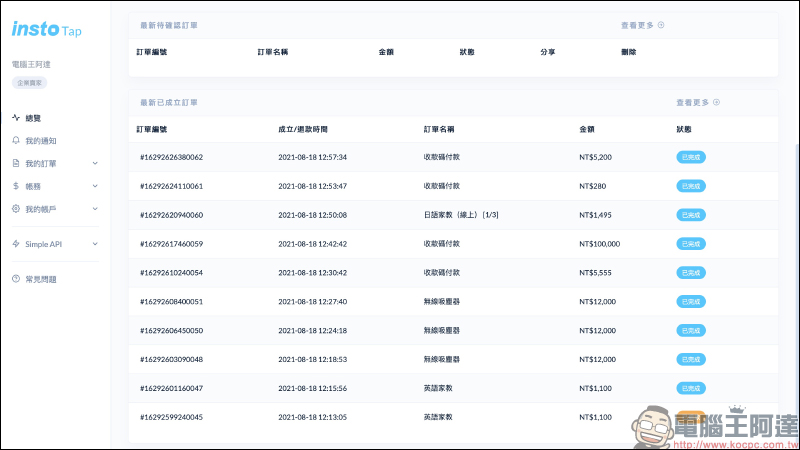
Task: Click the 已完成 badge for order #16292626380062
Action: pos(691,157)
